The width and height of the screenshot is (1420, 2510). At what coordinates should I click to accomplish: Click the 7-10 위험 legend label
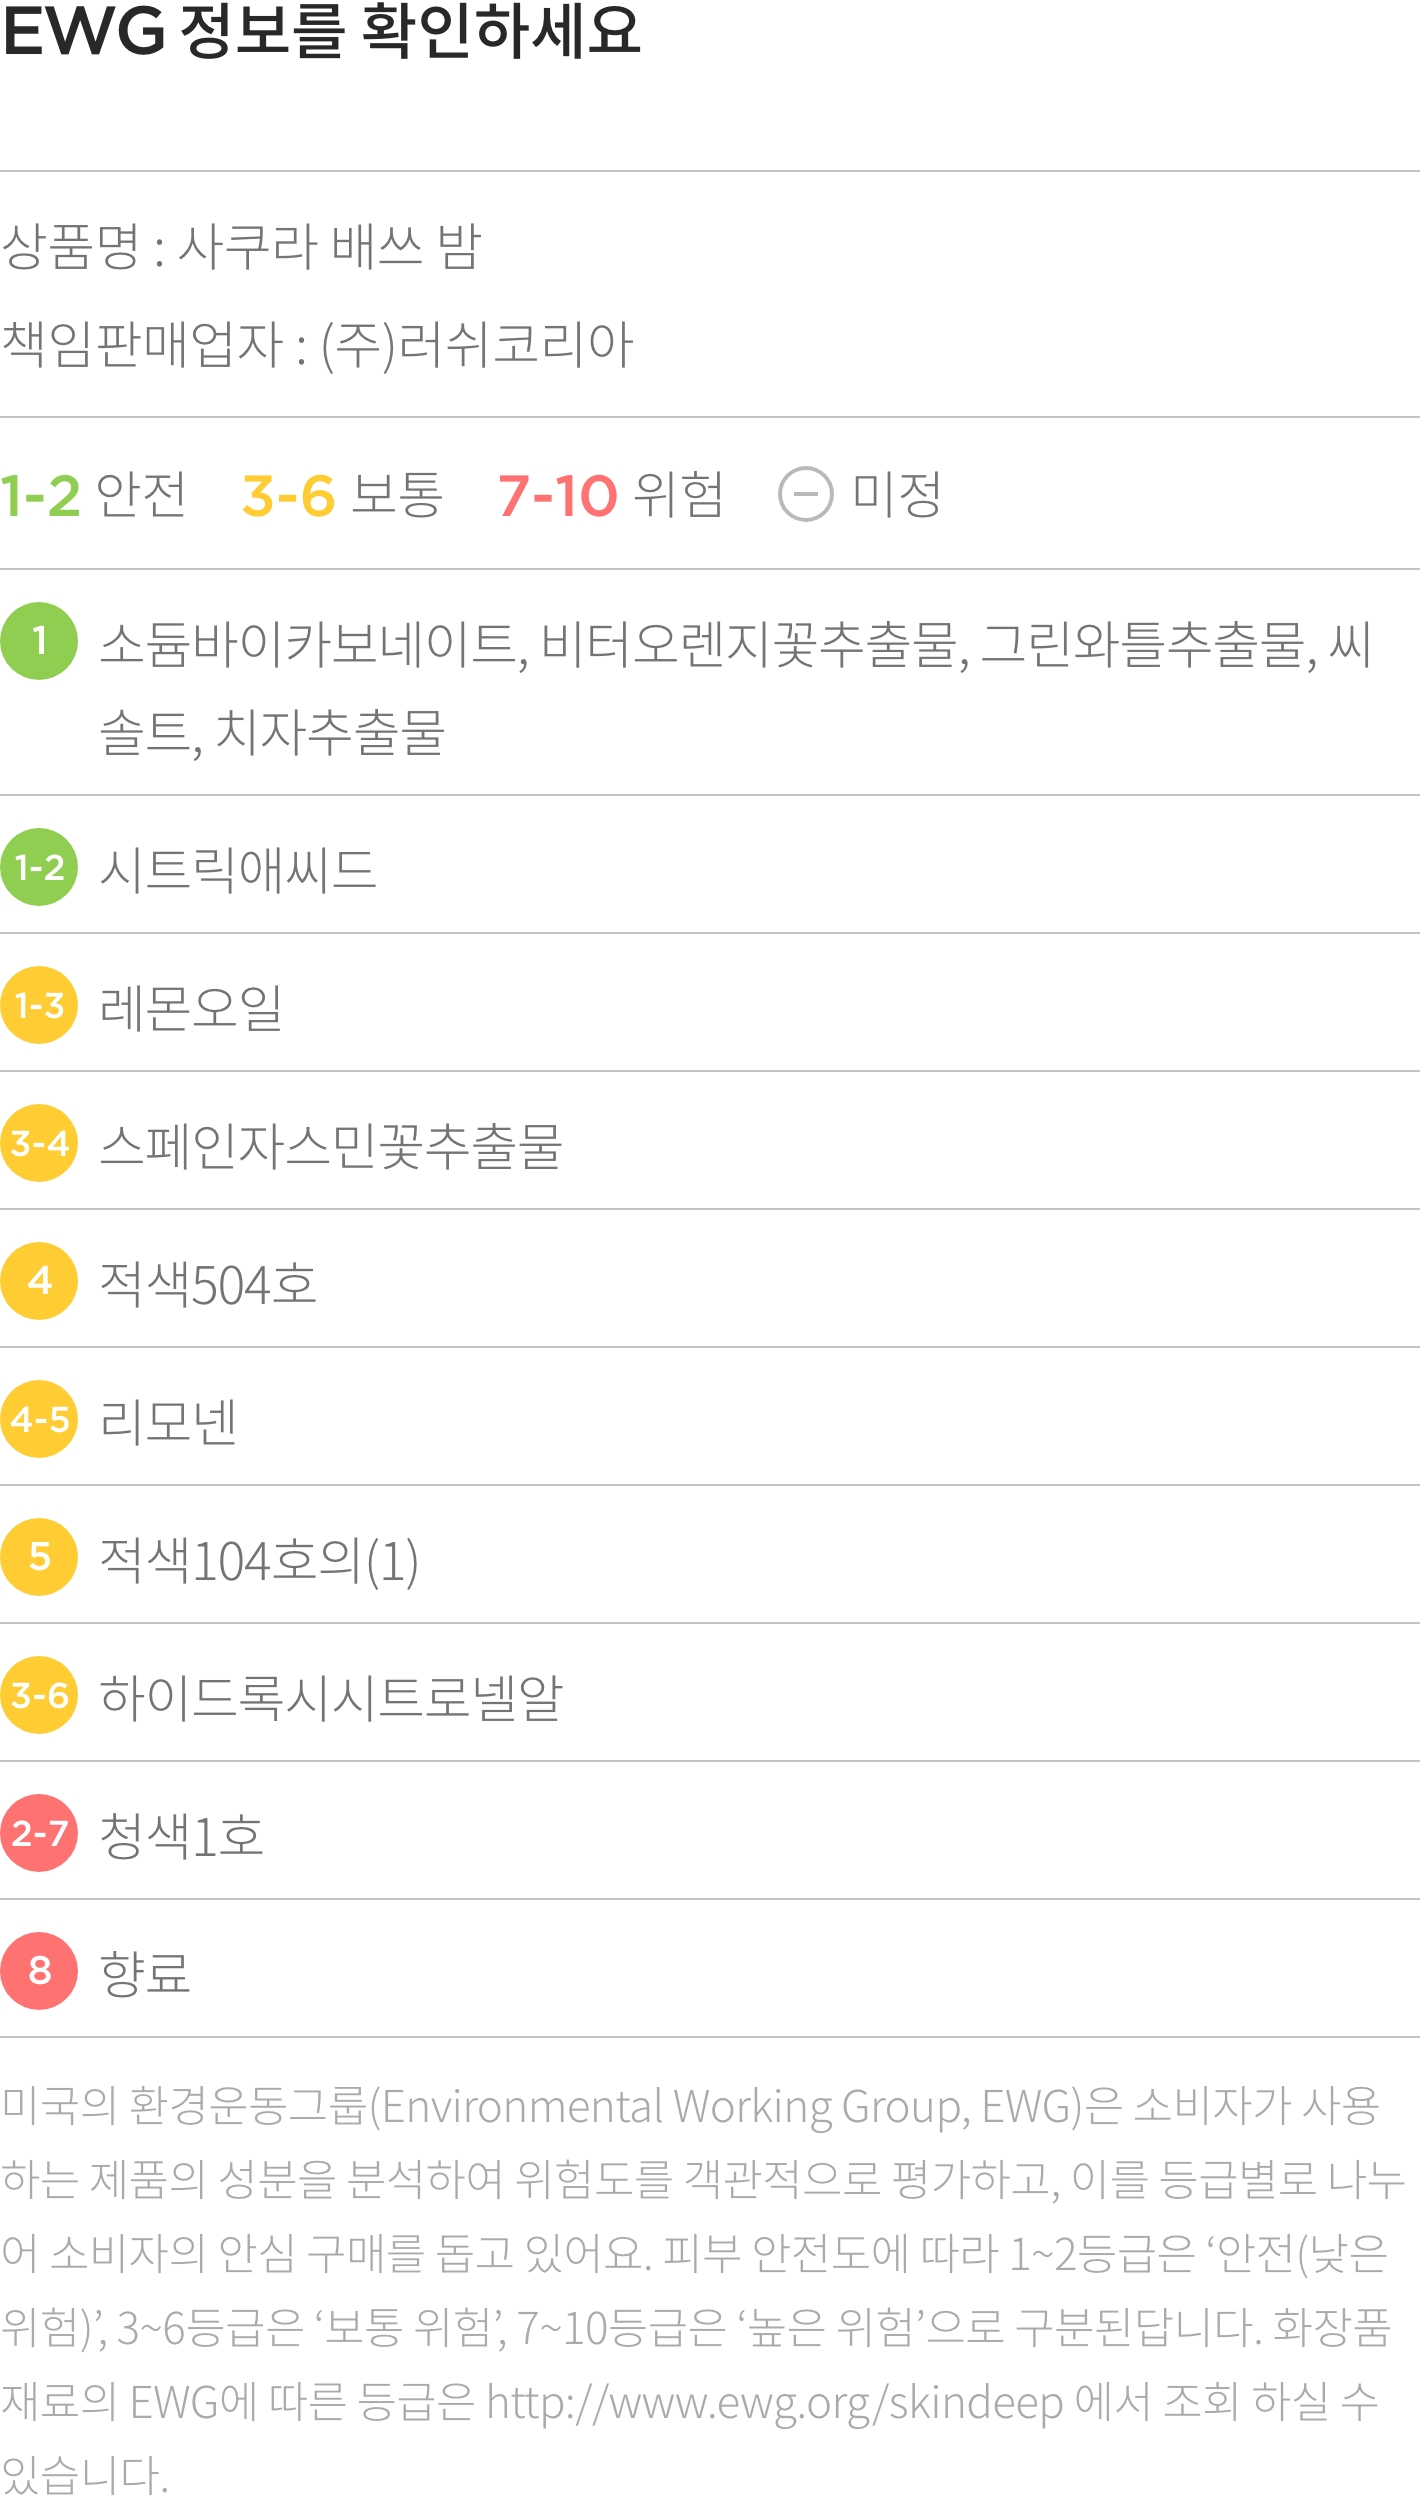(x=610, y=494)
